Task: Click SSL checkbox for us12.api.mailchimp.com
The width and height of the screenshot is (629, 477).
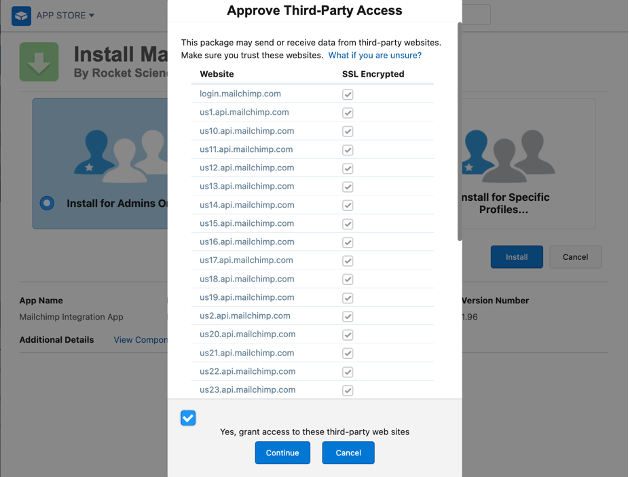Action: [347, 168]
